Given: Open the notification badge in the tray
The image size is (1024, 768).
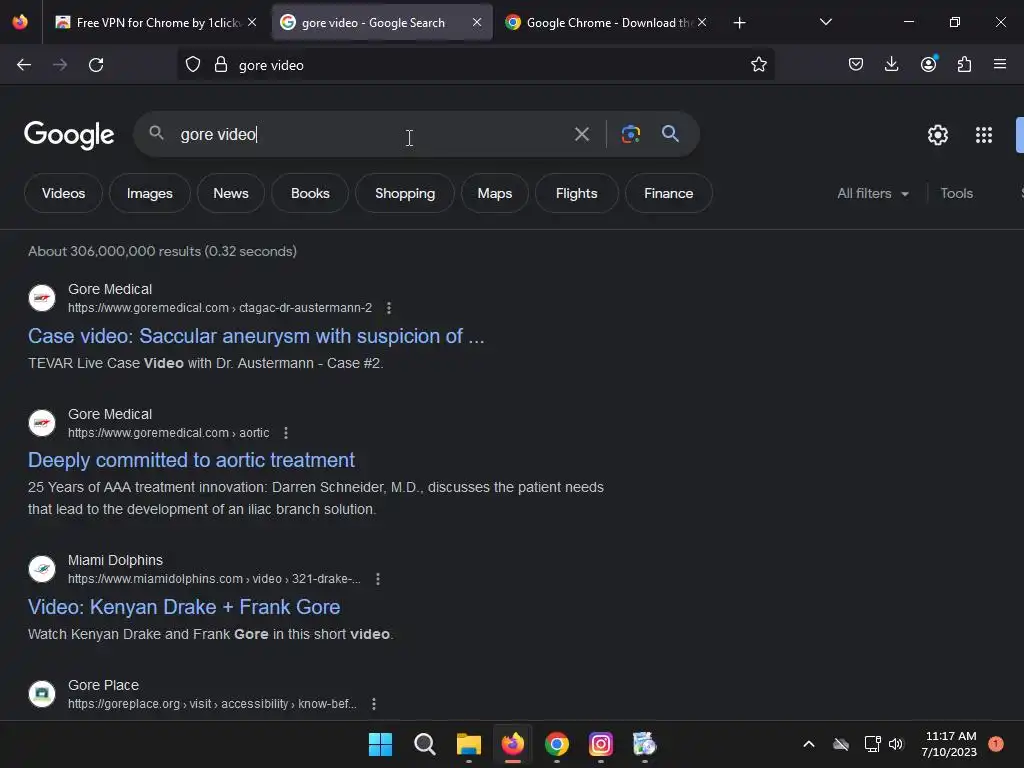Looking at the screenshot, I should point(996,744).
